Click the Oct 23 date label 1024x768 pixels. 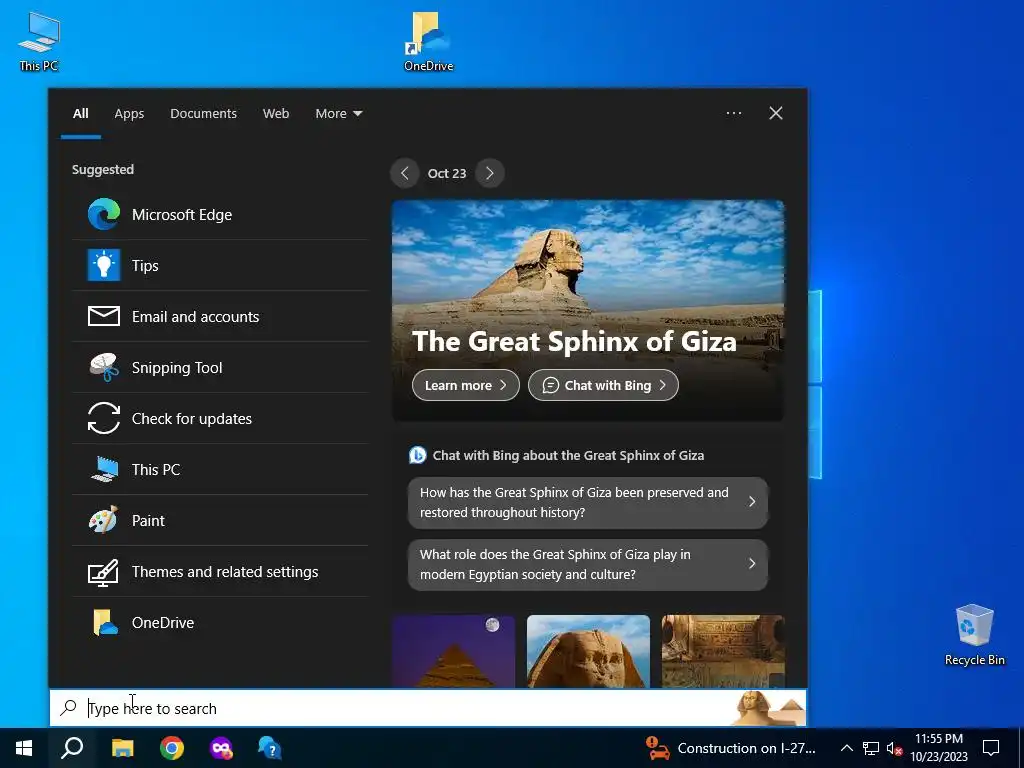click(x=447, y=173)
